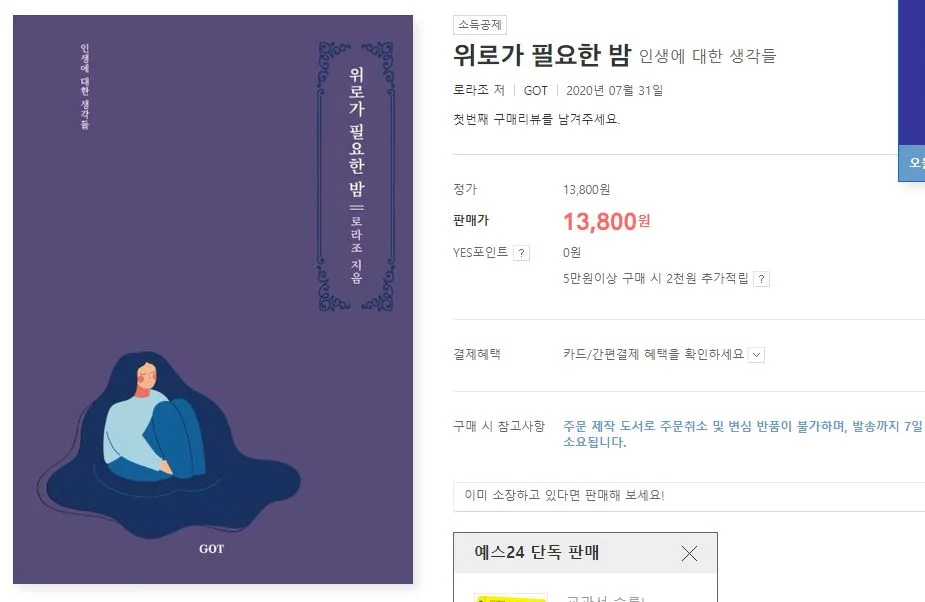Click 첫번째 구매리뷰를 남겨주세요
This screenshot has width=925, height=602.
524,117
